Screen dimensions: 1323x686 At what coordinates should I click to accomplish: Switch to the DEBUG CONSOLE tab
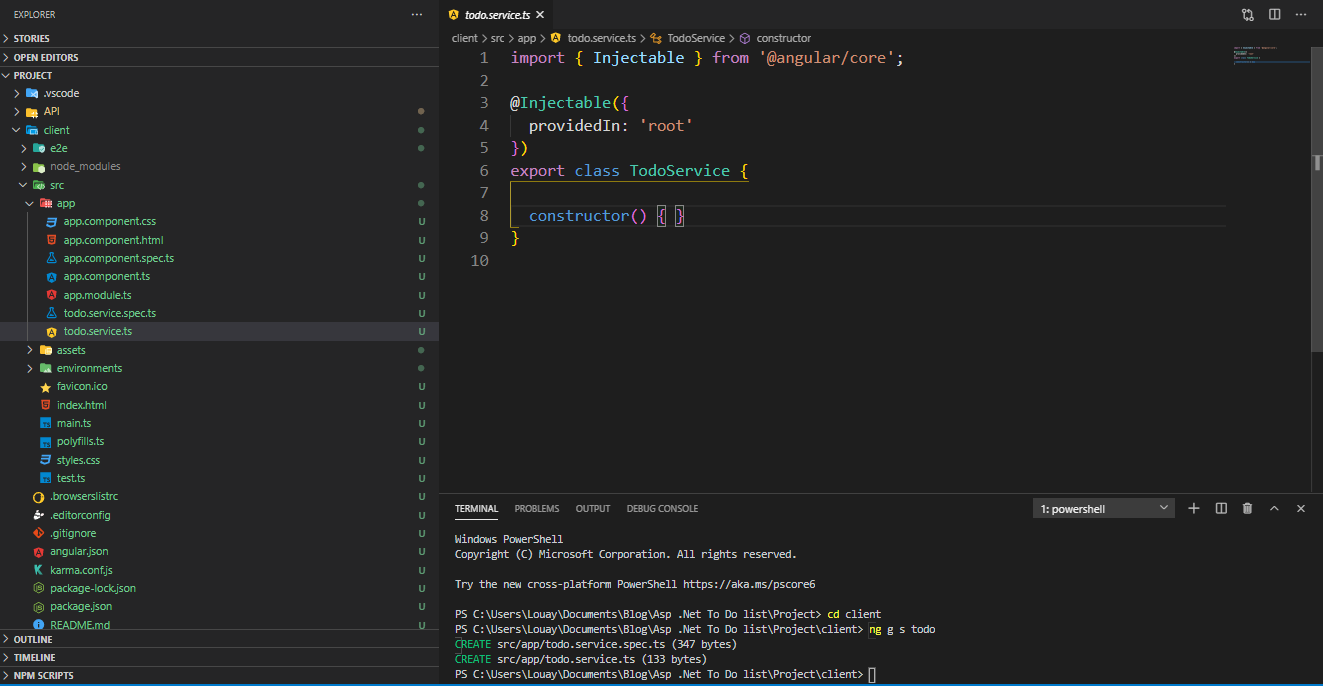coord(662,508)
